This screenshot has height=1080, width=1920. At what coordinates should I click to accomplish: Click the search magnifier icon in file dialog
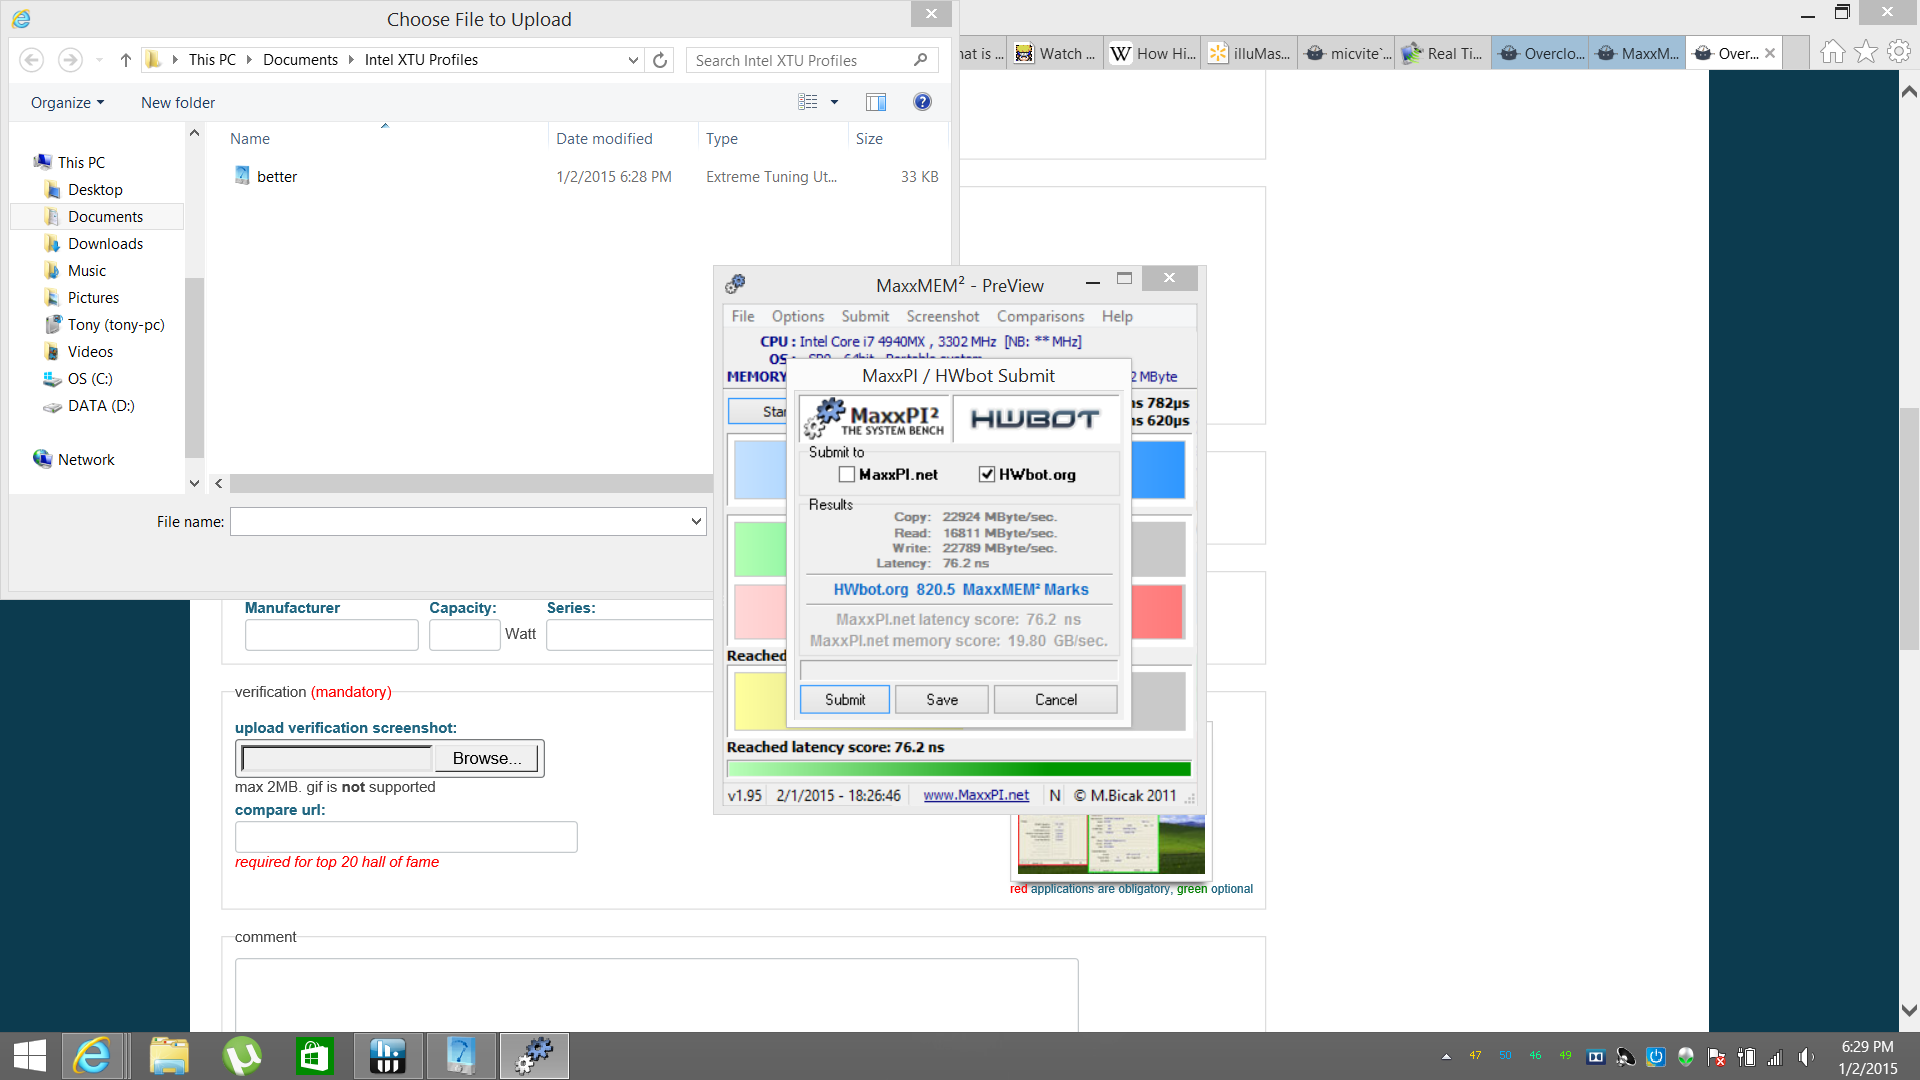[921, 60]
